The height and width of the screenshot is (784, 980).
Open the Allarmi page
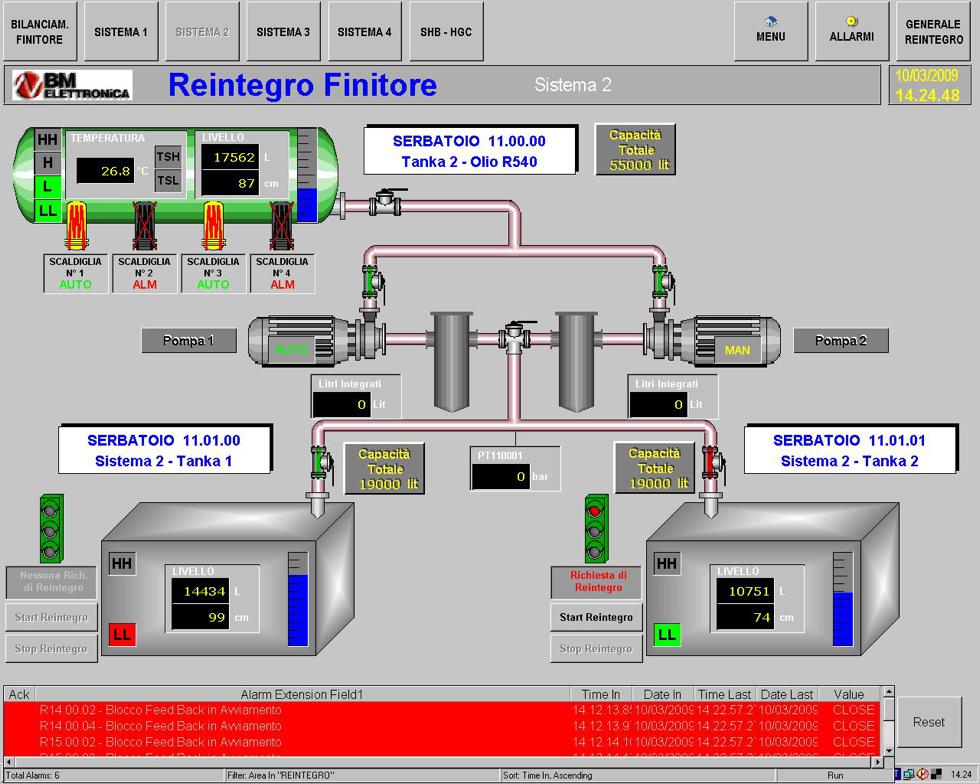(x=851, y=30)
